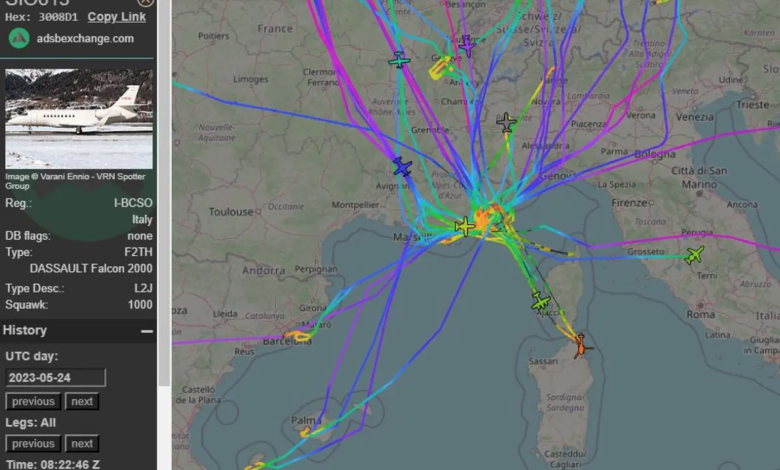Screen dimensions: 780x470
Task: Click the Palma label on the map
Action: (x=305, y=420)
